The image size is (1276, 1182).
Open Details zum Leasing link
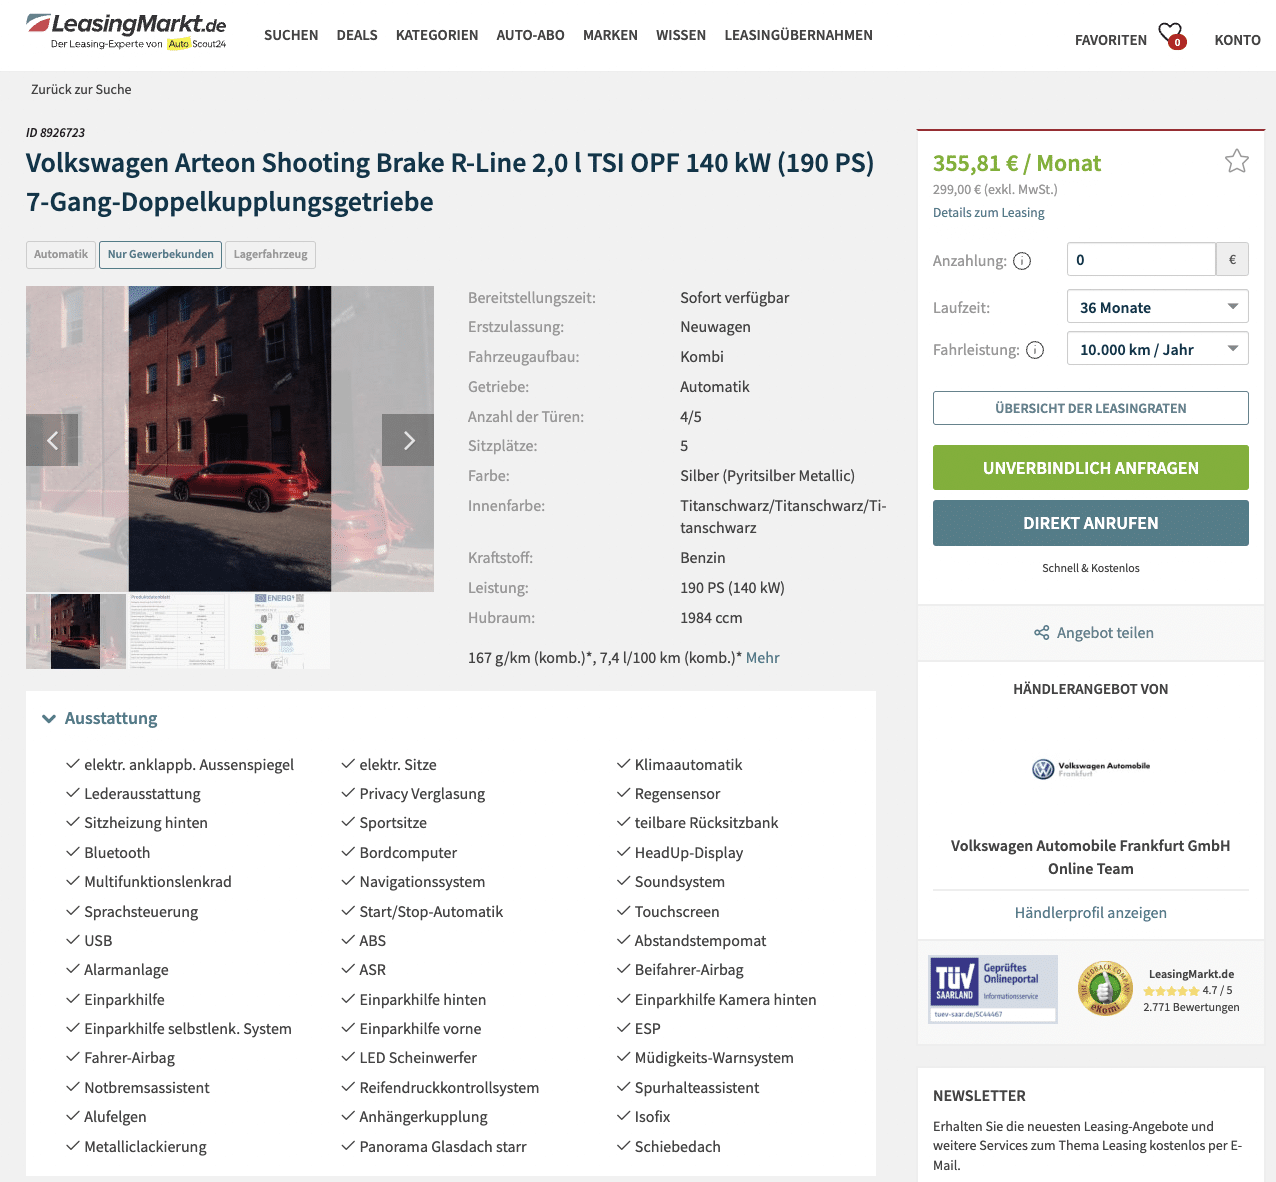tap(989, 213)
